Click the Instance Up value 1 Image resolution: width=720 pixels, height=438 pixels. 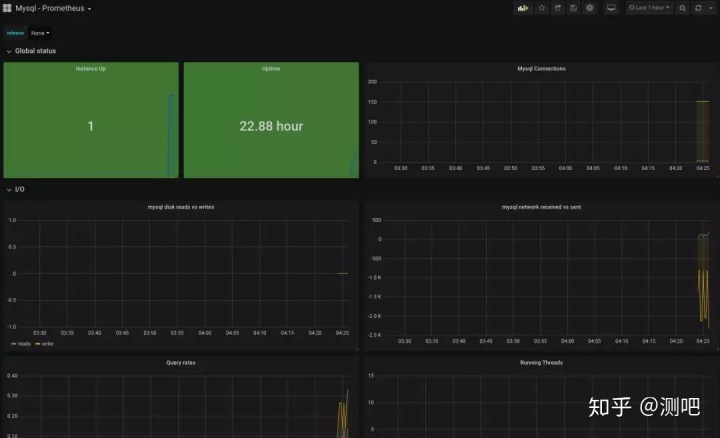click(x=90, y=126)
